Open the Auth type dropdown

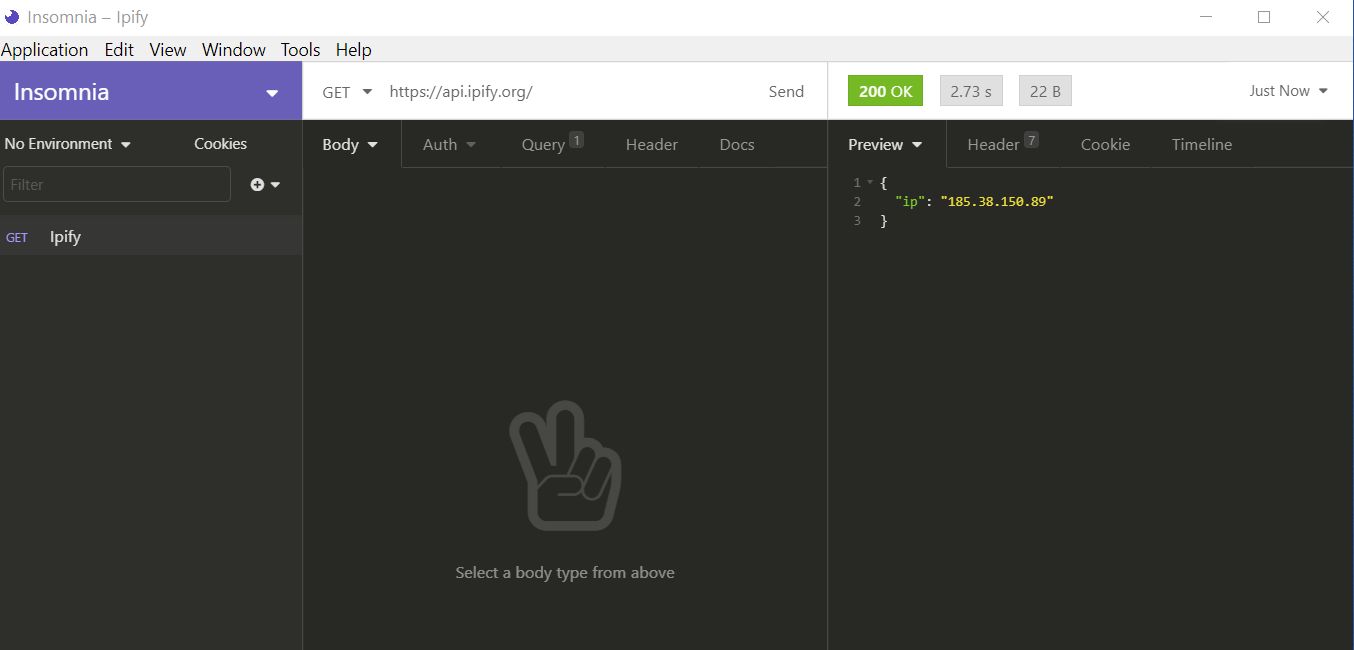click(x=449, y=145)
